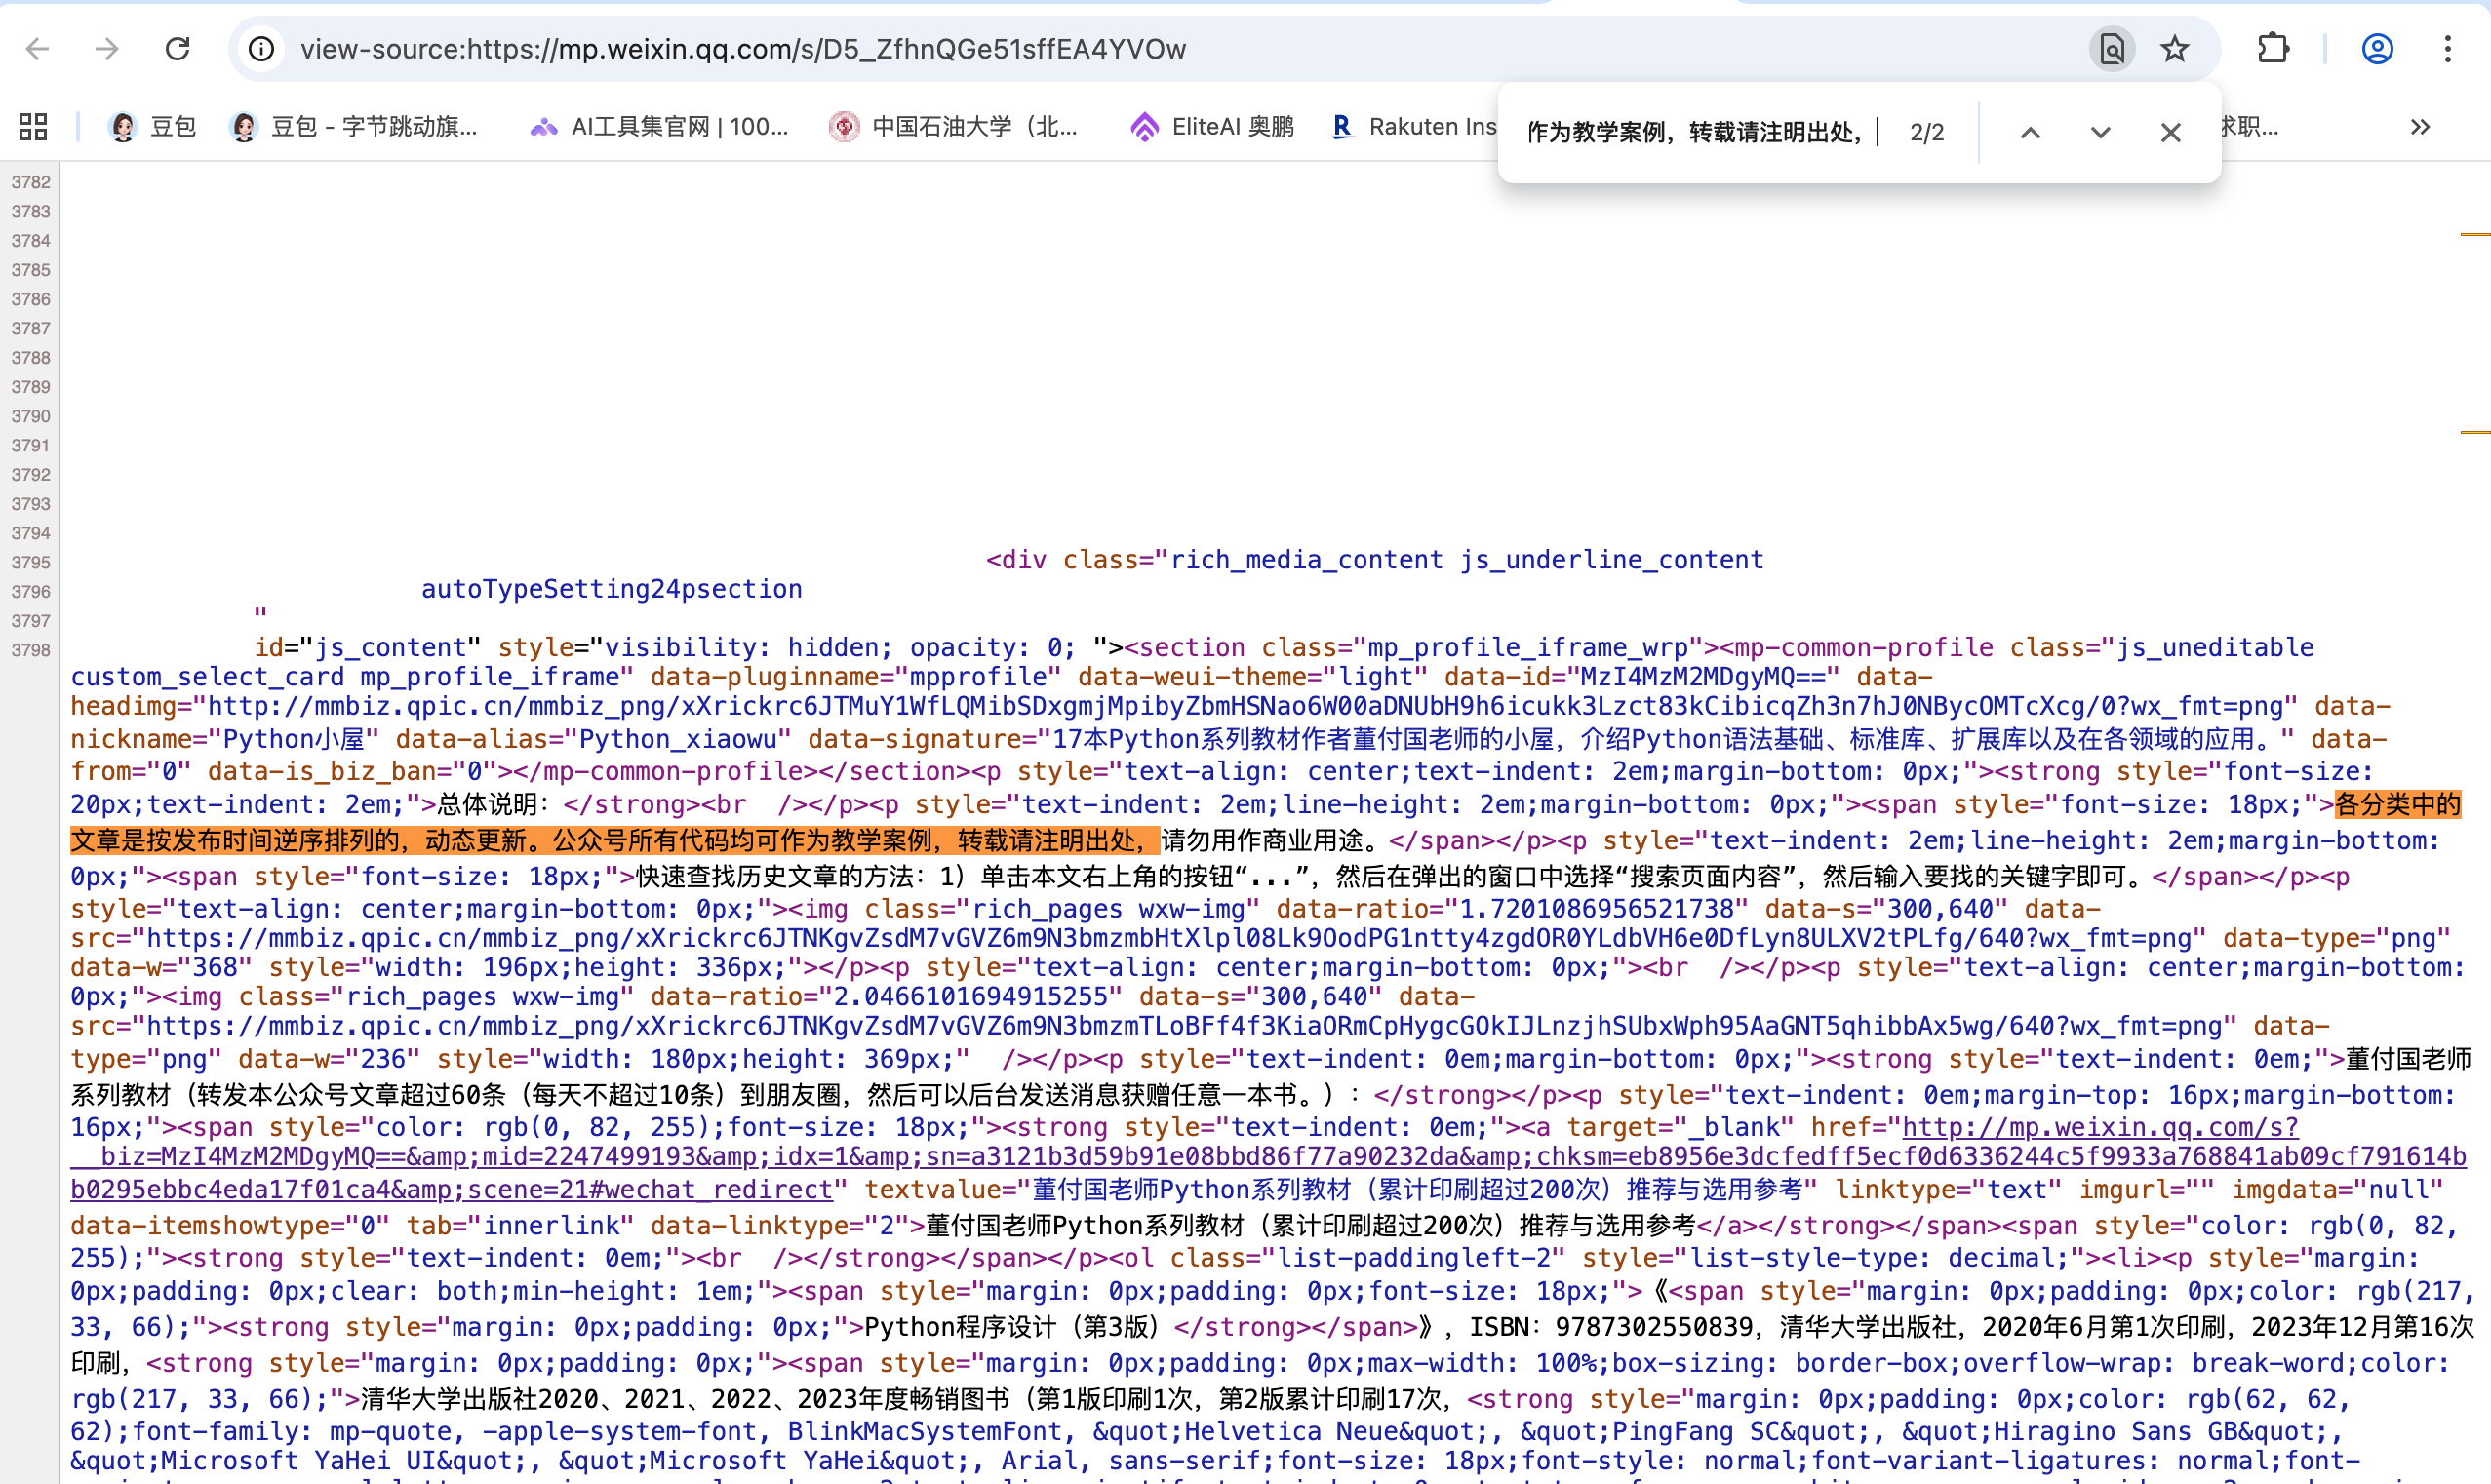Viewport: 2491px width, 1484px height.
Task: Open the Chrome profile avatar
Action: [x=2377, y=49]
